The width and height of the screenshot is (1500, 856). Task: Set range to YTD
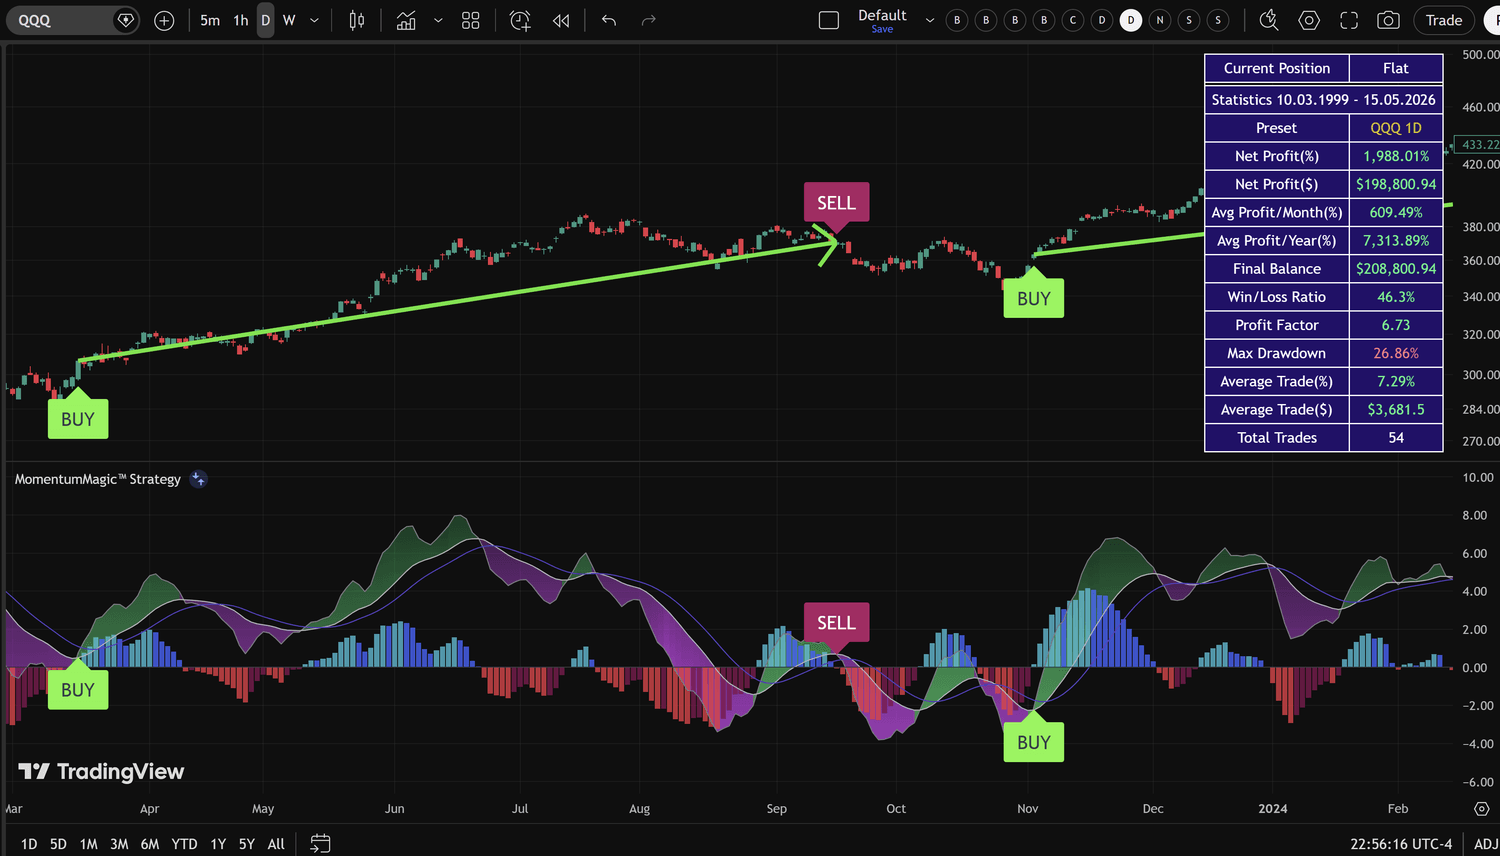click(184, 844)
